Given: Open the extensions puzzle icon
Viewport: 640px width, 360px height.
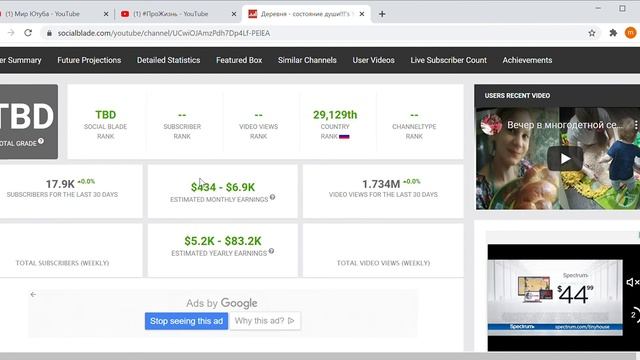Looking at the screenshot, I should click(x=613, y=33).
